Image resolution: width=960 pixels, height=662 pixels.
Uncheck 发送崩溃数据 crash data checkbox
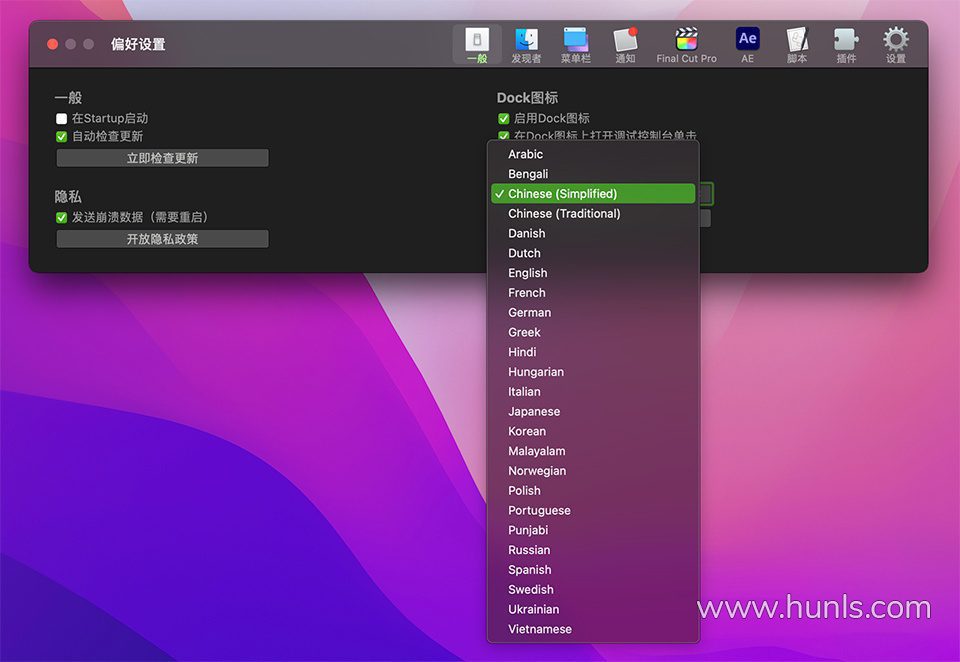coord(62,218)
